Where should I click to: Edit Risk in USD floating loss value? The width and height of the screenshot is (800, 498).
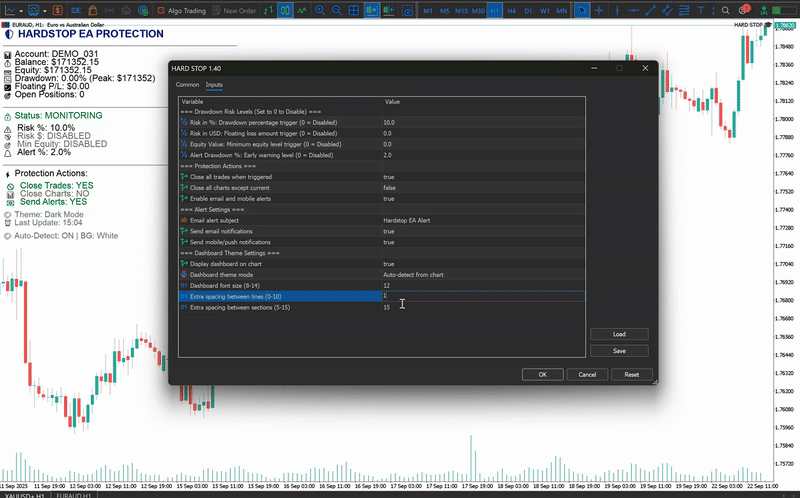click(x=483, y=133)
